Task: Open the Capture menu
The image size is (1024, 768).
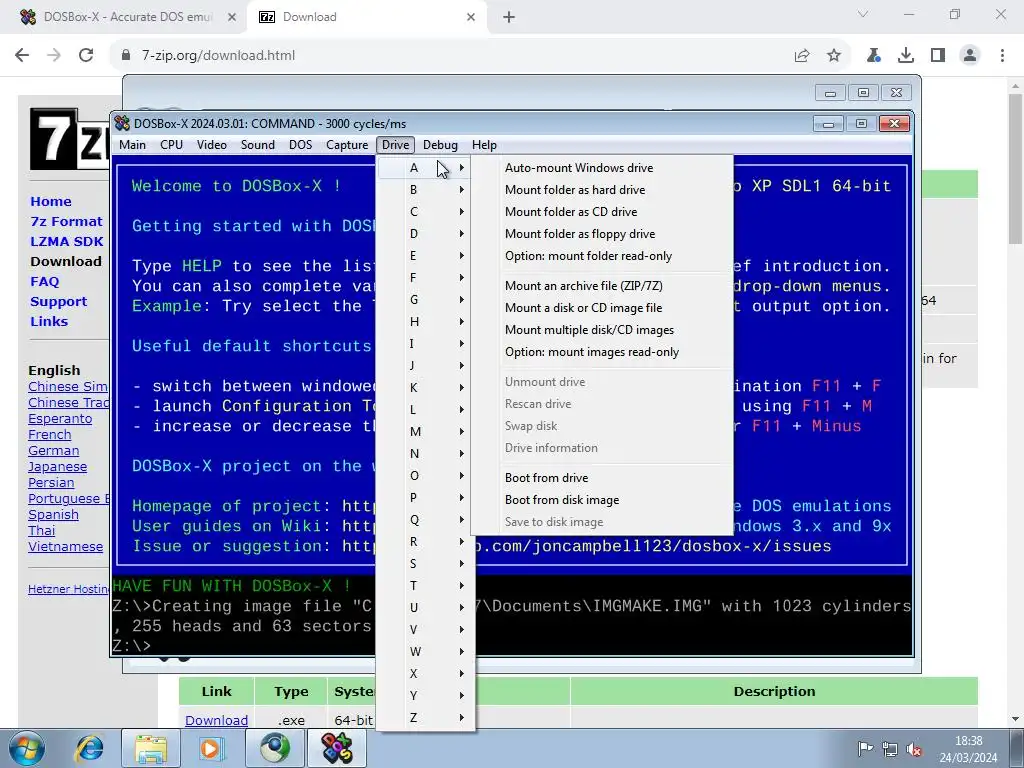Action: 347,145
